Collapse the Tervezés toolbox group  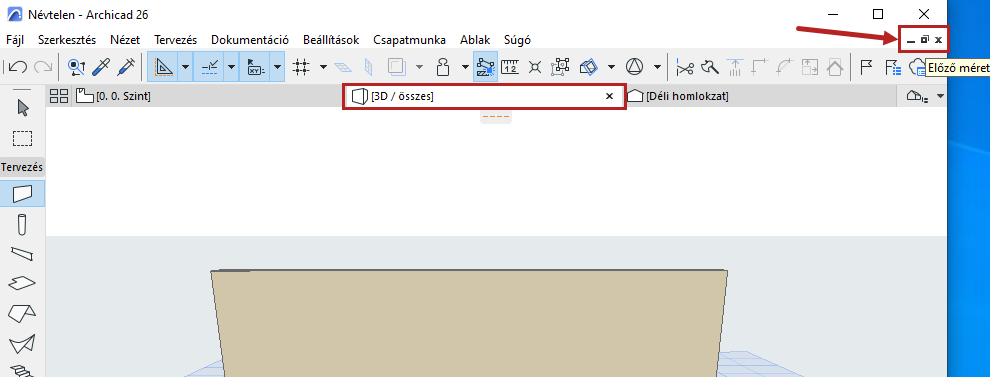(x=22, y=167)
